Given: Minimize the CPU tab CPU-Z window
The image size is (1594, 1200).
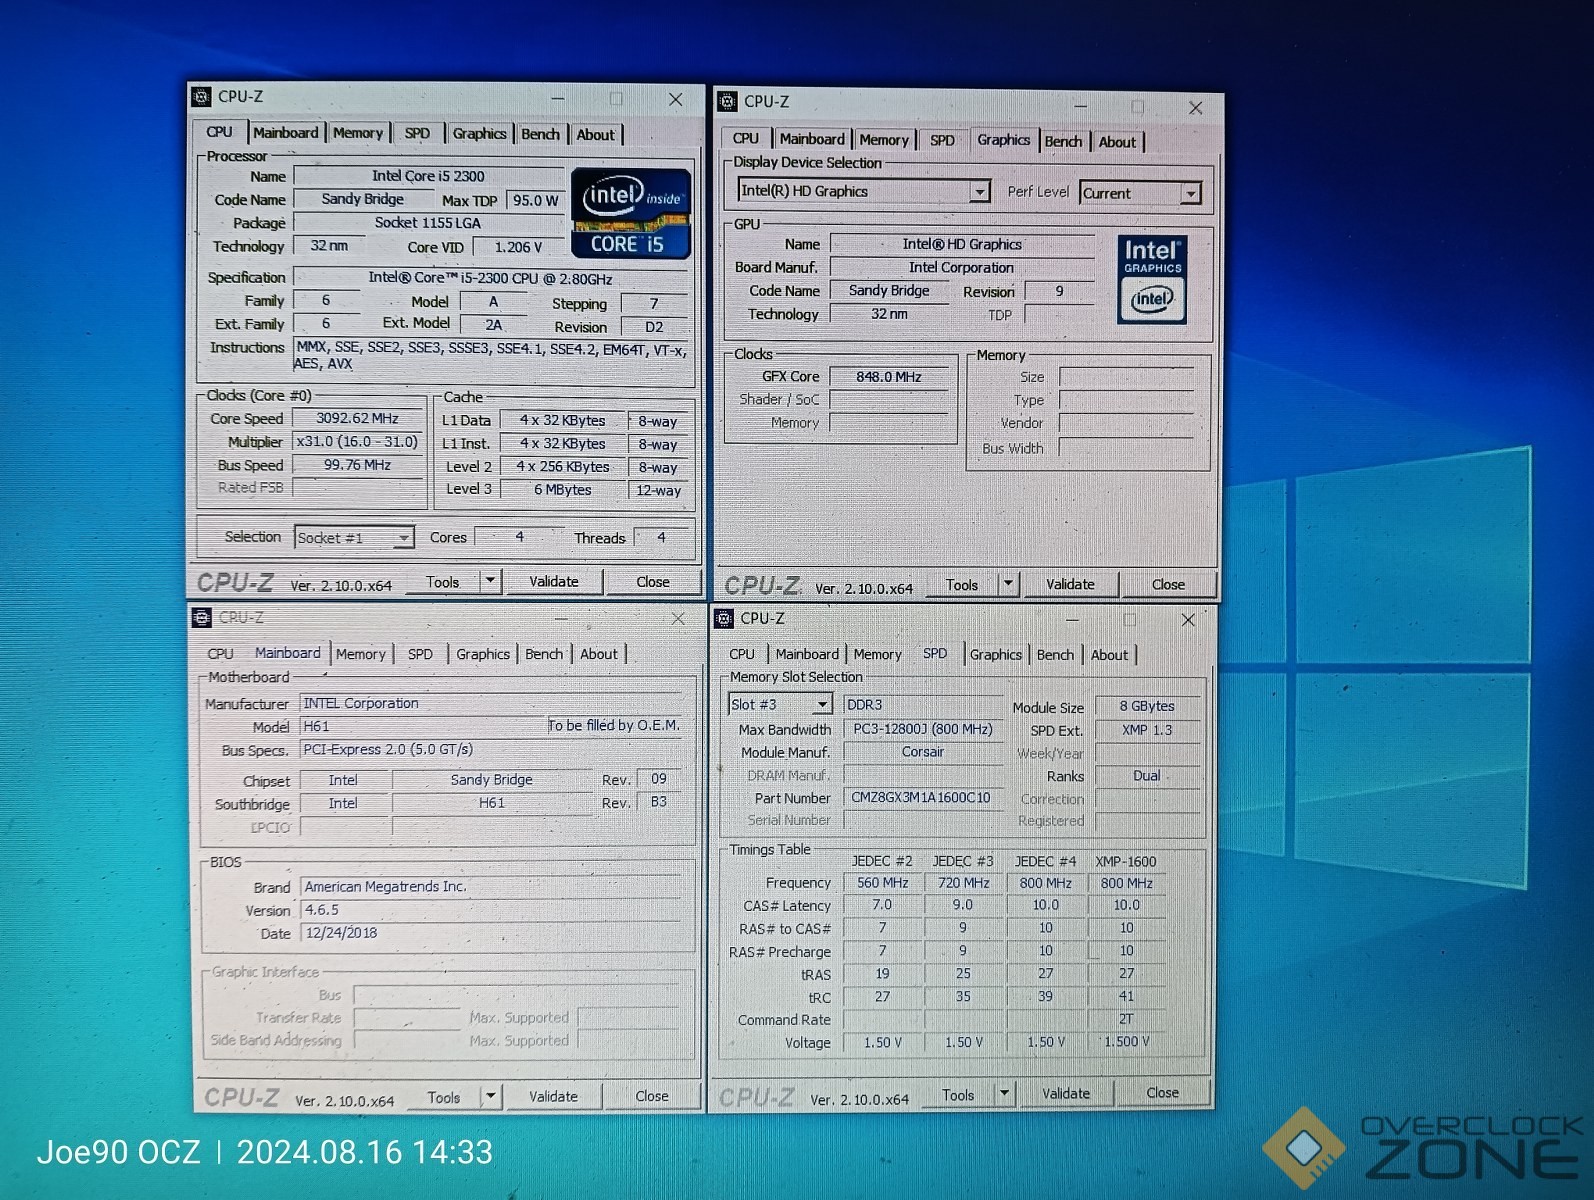Looking at the screenshot, I should click(558, 98).
